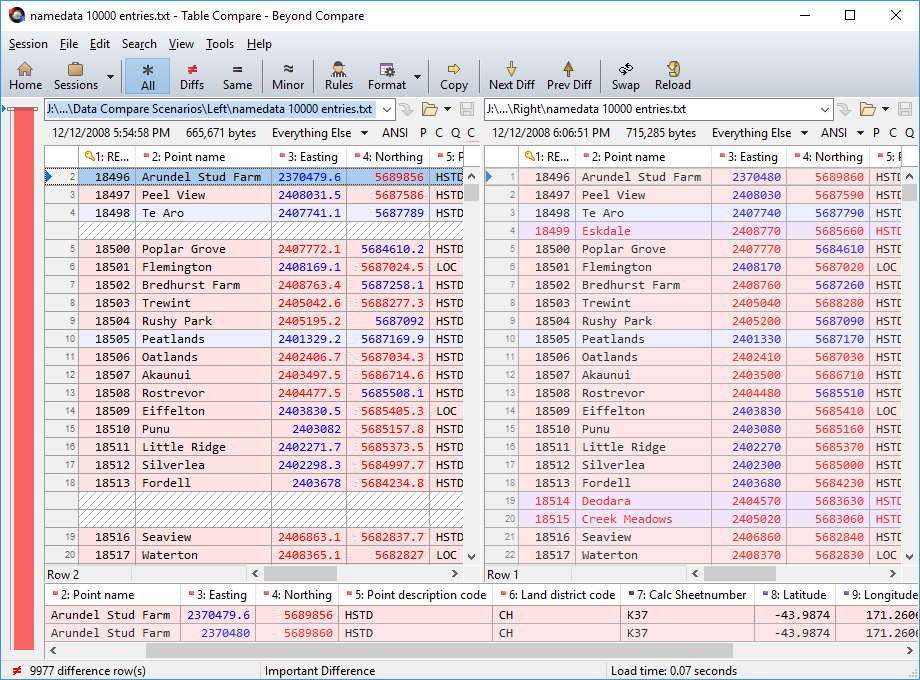Swap the left and right sides
The image size is (920, 680).
(x=625, y=76)
